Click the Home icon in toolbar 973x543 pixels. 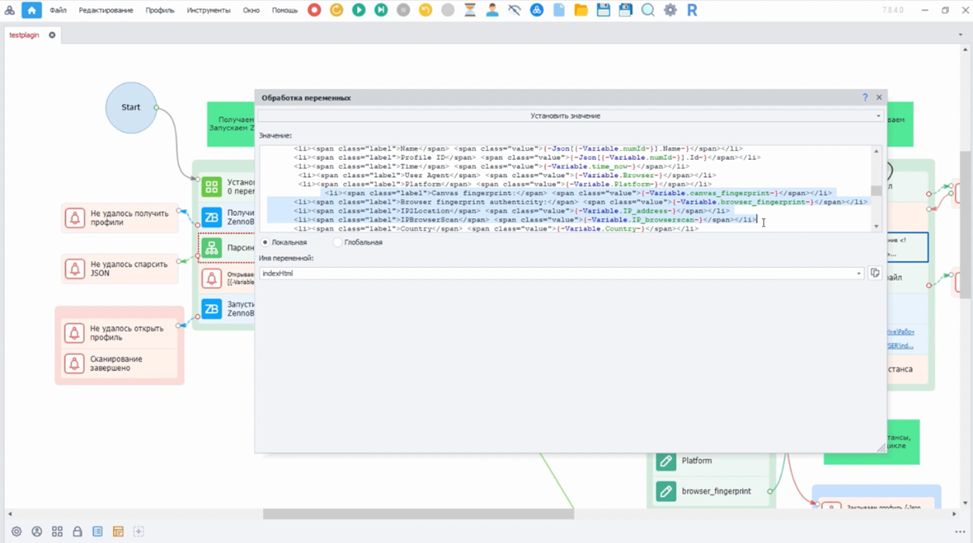[31, 10]
